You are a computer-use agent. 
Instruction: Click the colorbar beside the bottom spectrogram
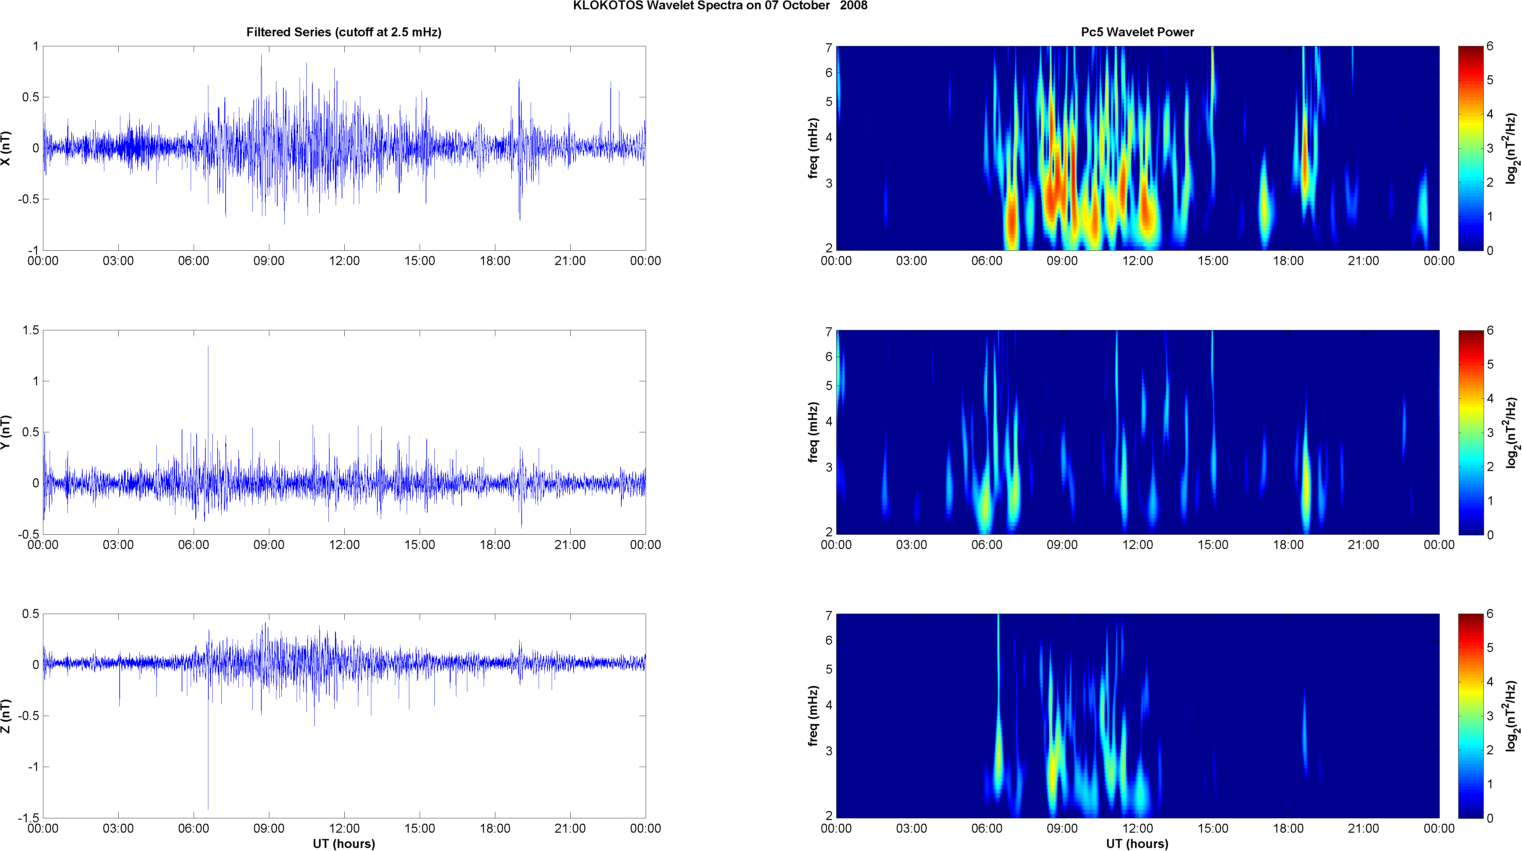[1470, 716]
